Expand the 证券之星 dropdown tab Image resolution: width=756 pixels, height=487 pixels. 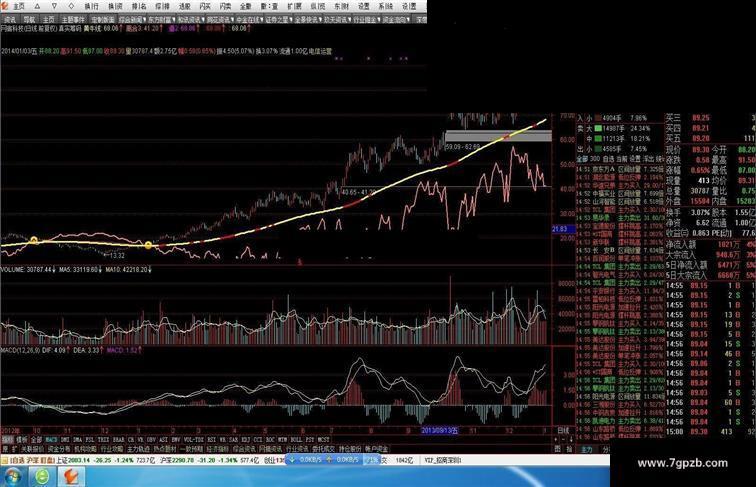point(278,19)
